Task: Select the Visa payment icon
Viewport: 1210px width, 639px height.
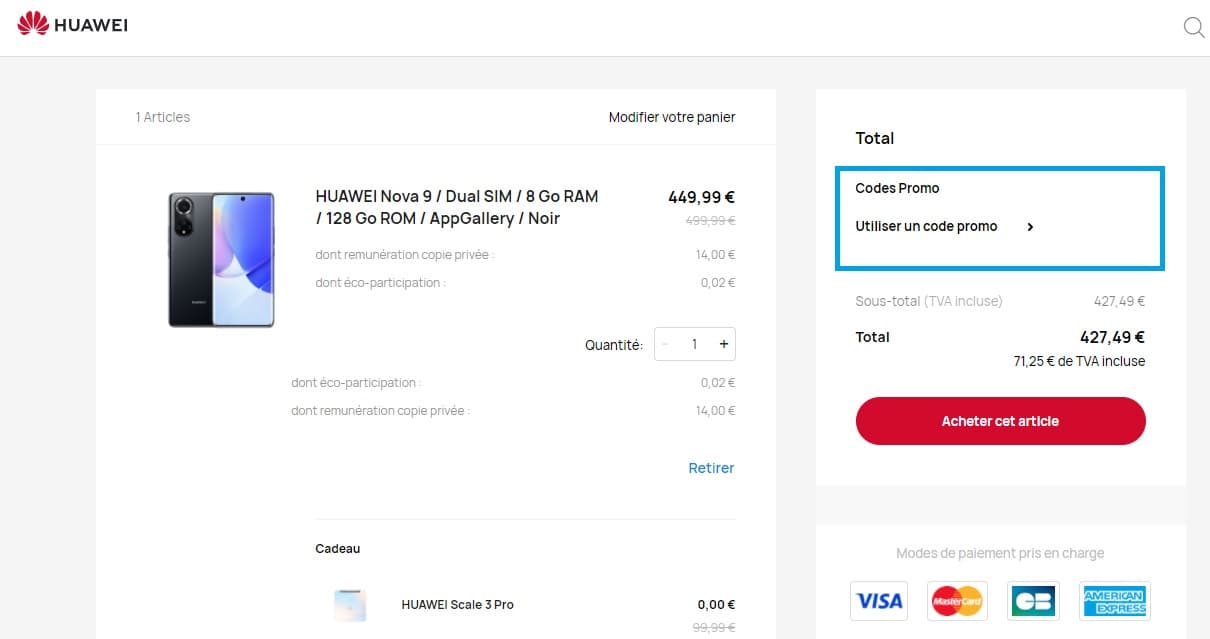Action: (x=878, y=600)
